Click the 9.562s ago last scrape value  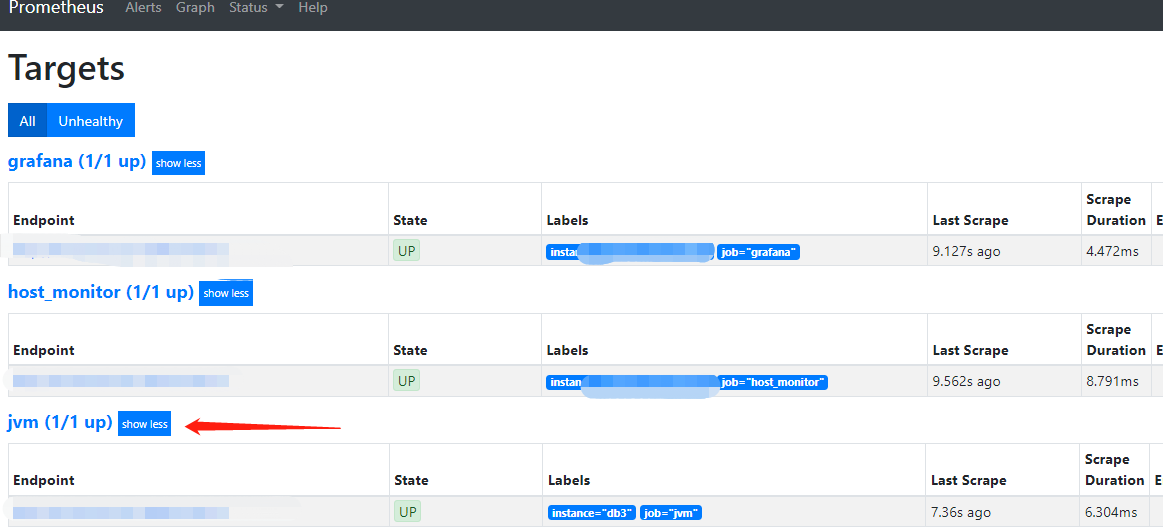966,382
